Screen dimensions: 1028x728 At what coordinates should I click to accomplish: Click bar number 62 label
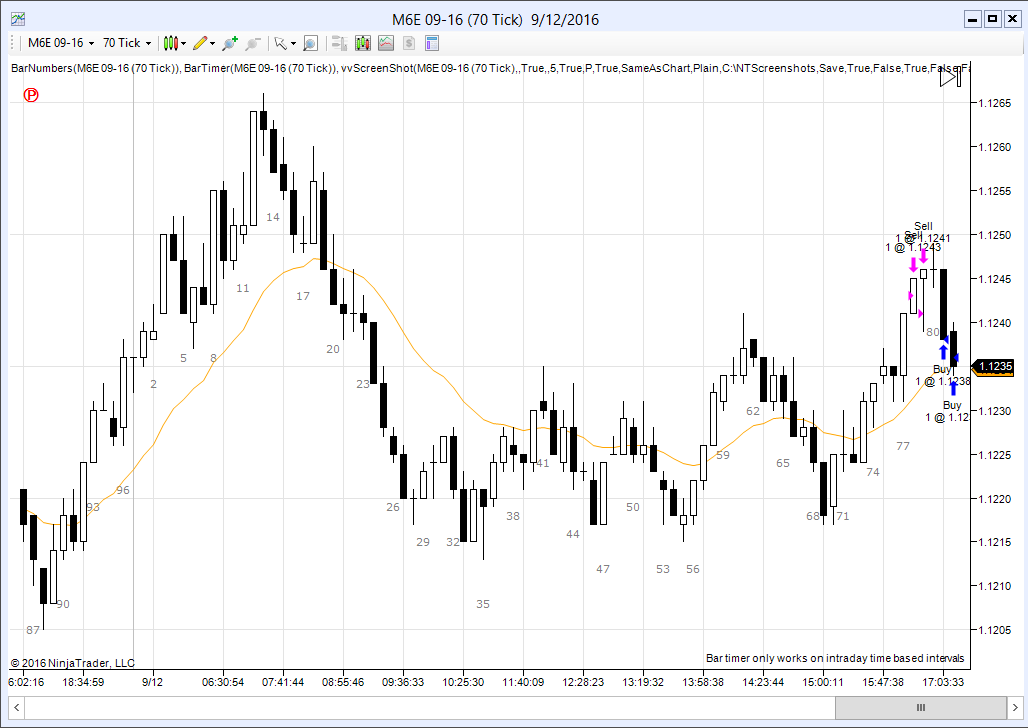753,411
